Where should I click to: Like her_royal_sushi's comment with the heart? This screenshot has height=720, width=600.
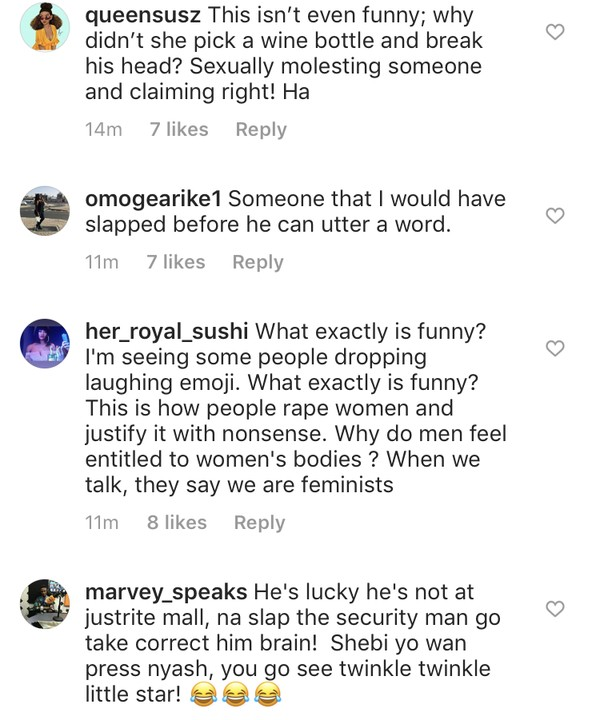555,348
